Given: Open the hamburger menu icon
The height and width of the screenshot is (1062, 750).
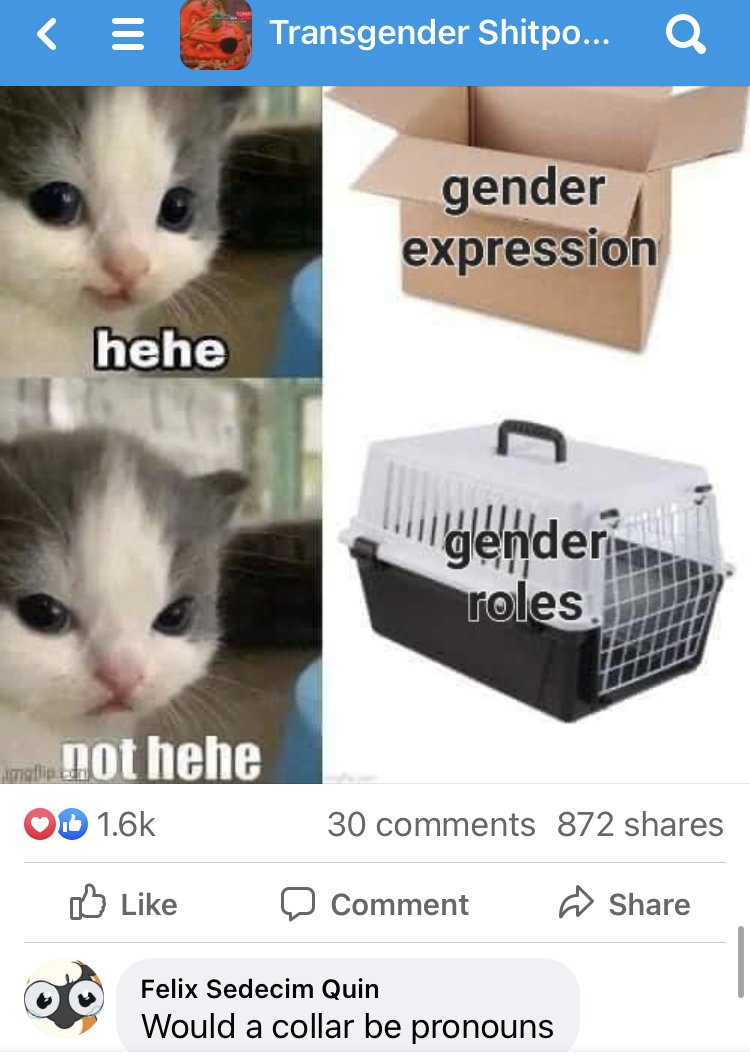Looking at the screenshot, I should [127, 34].
